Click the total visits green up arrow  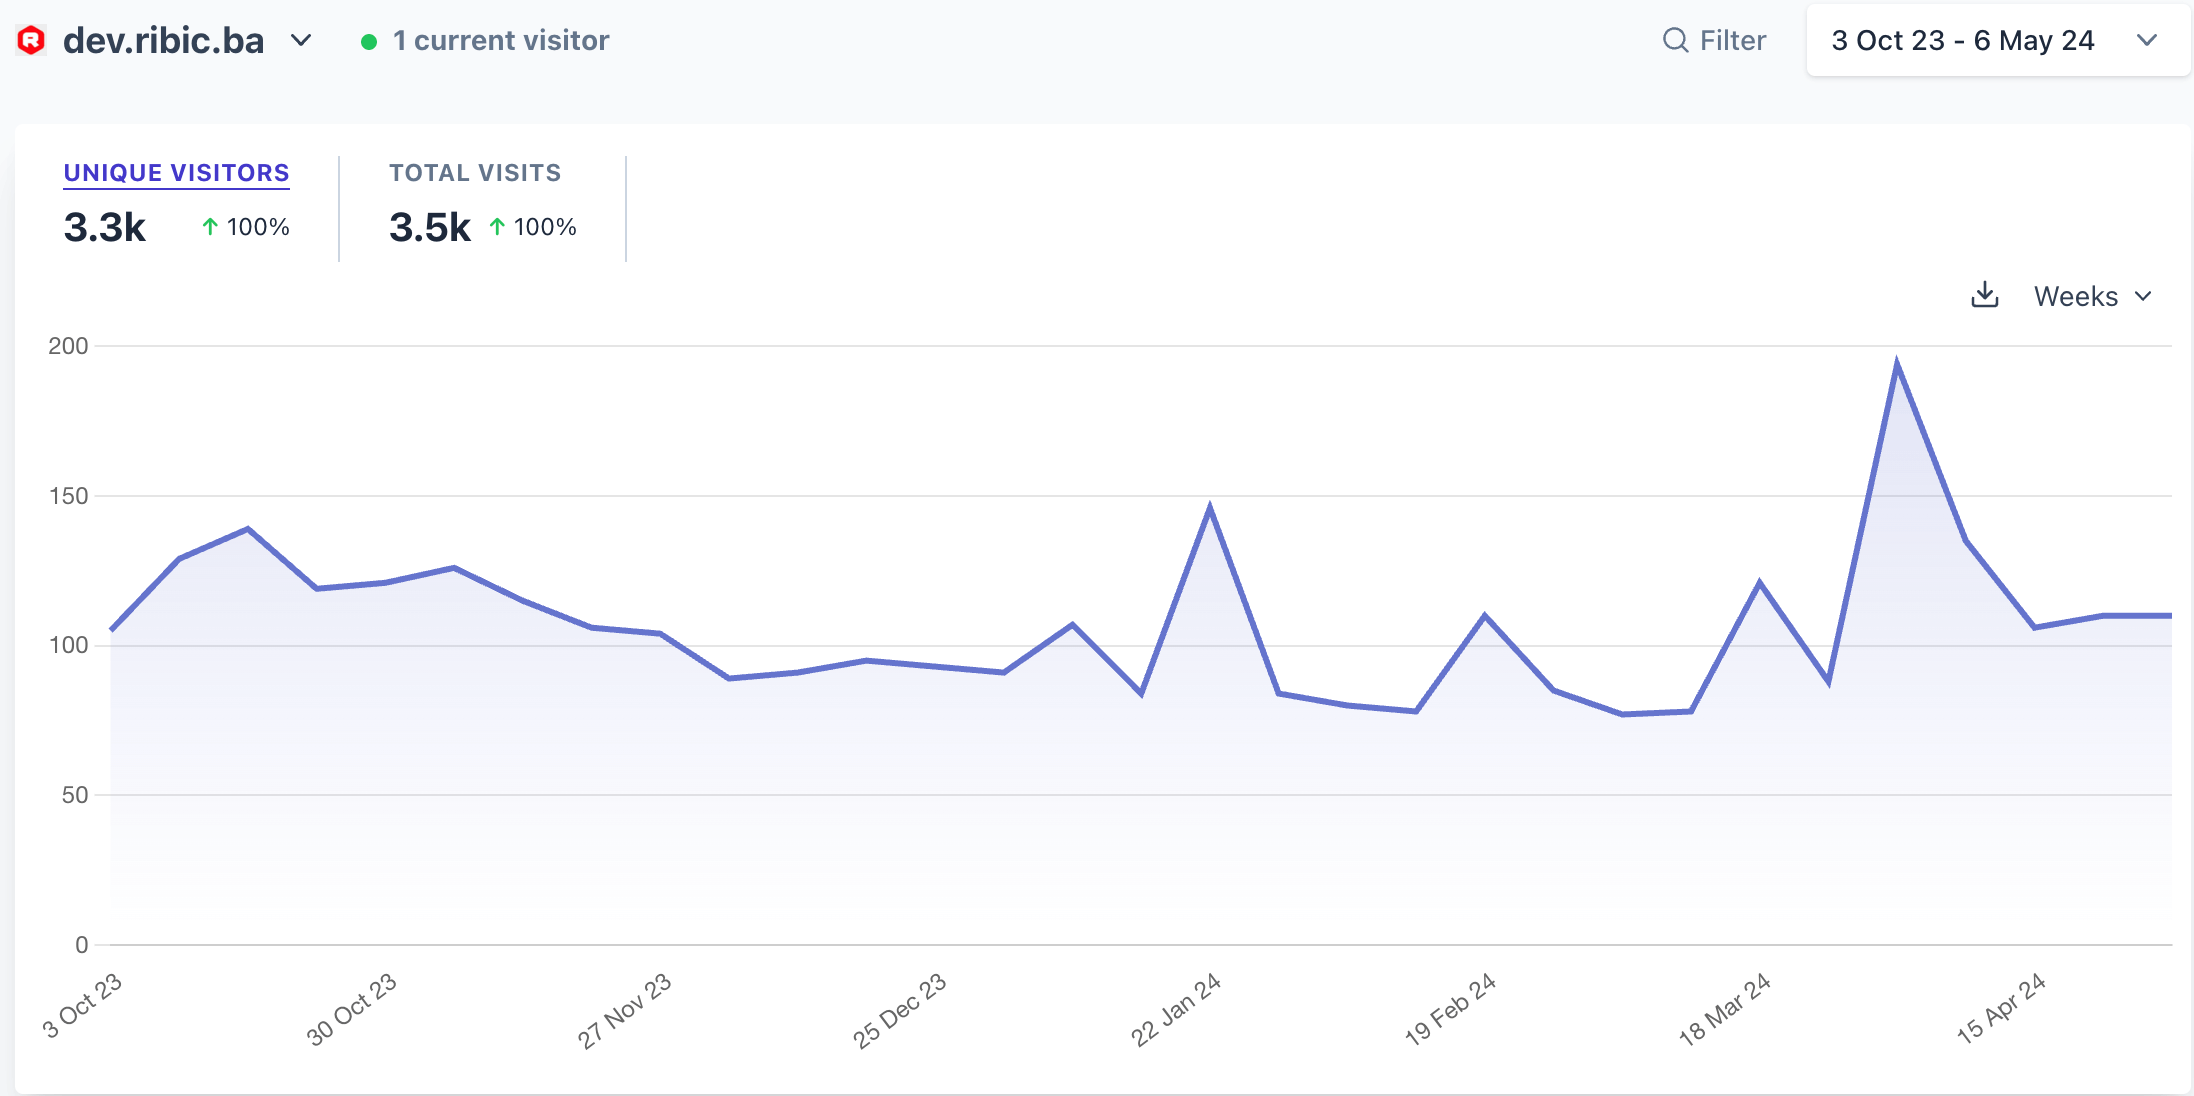coord(497,227)
